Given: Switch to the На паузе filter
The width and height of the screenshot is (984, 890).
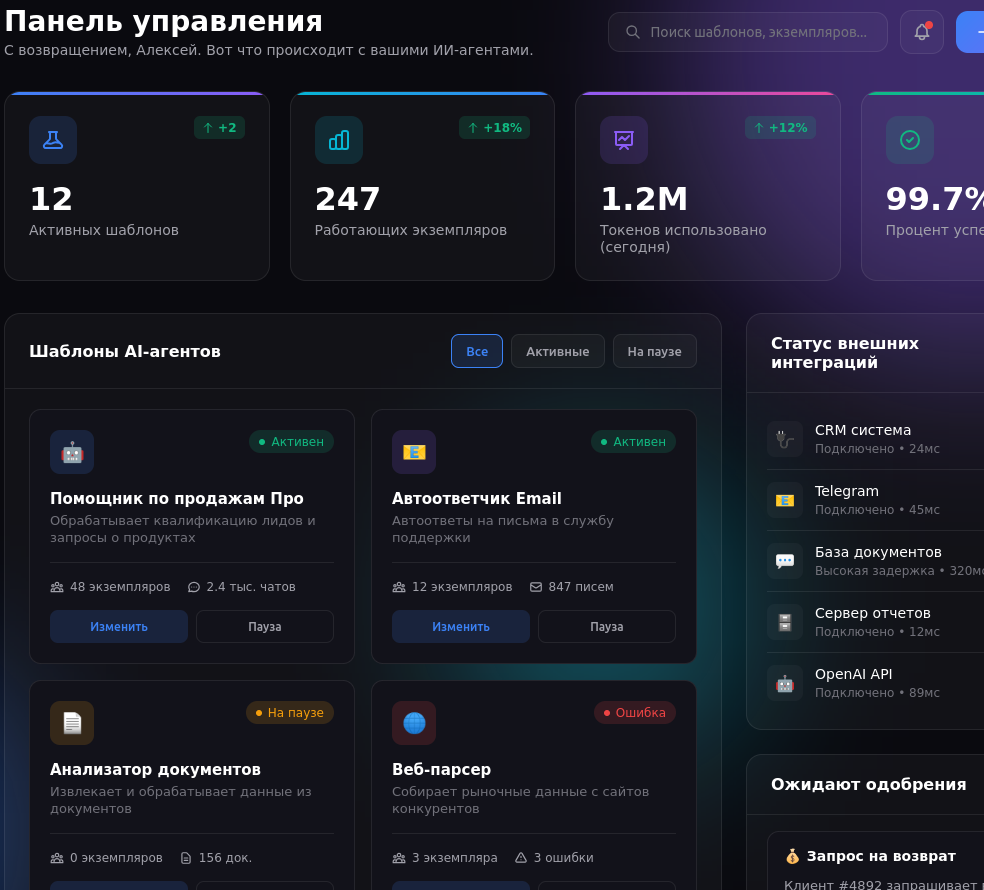Looking at the screenshot, I should (654, 350).
